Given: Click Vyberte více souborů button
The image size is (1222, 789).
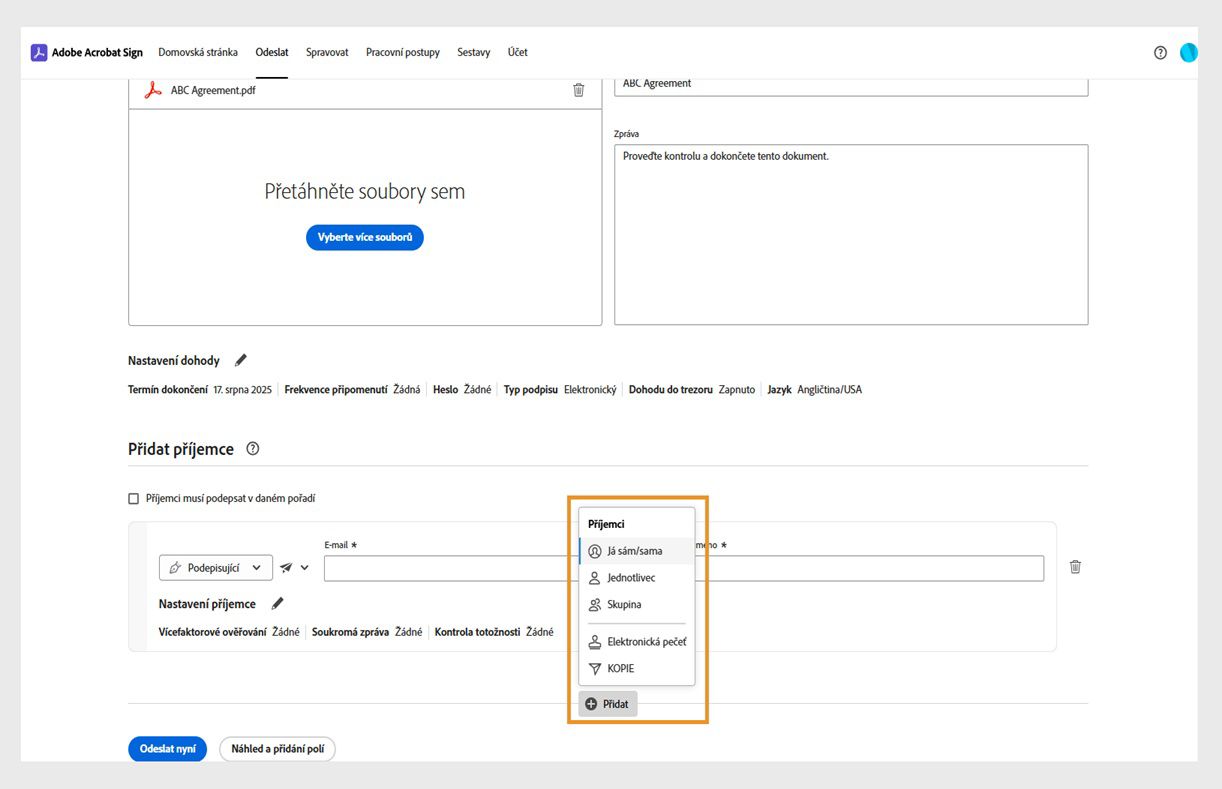Looking at the screenshot, I should coord(365,237).
